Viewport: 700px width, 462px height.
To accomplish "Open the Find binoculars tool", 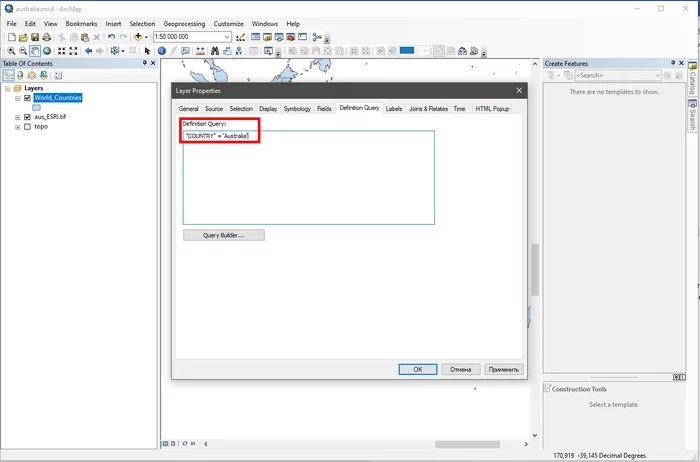I will coord(215,51).
